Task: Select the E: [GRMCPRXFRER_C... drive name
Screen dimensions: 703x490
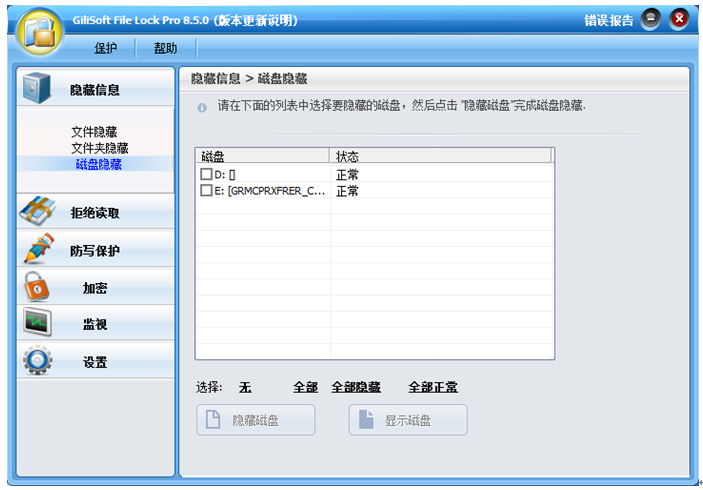Action: click(269, 191)
